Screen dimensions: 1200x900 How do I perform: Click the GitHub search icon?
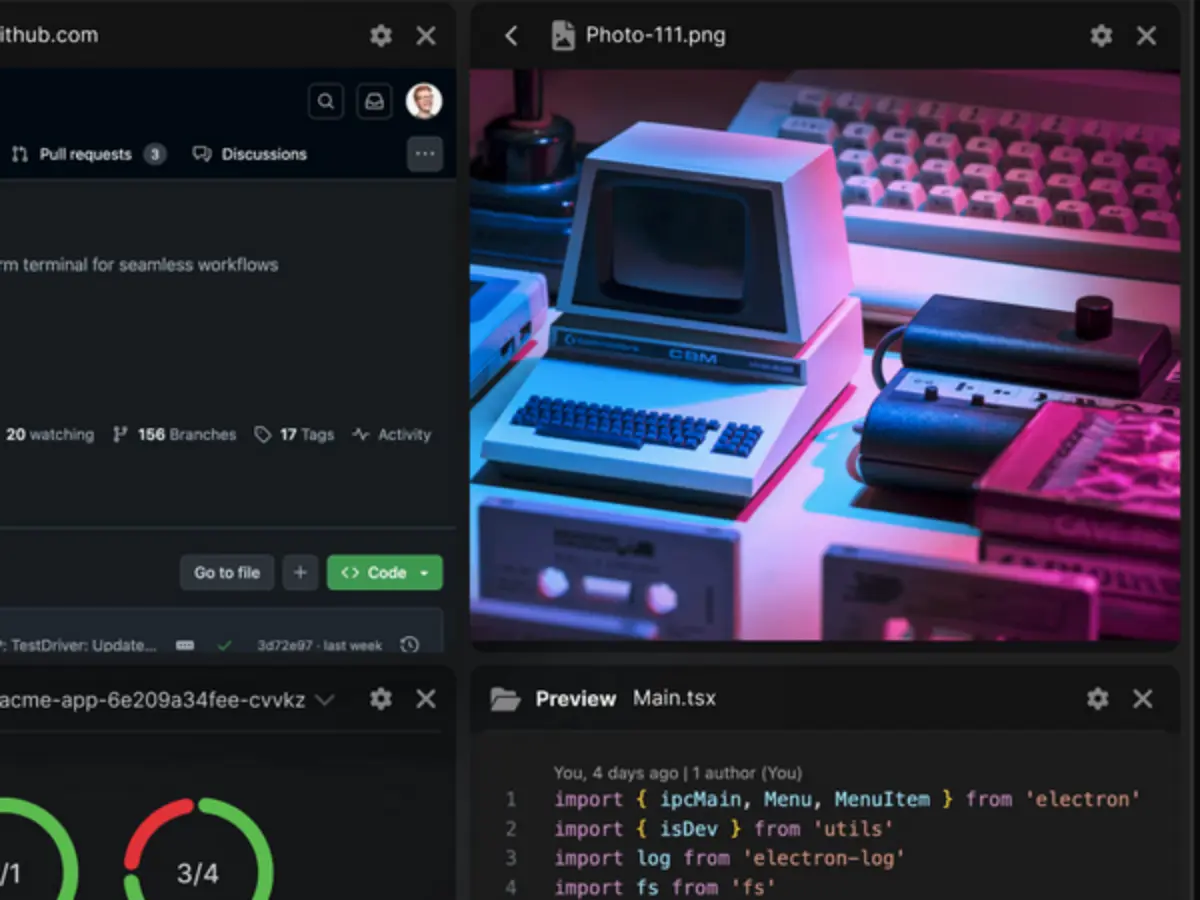325,101
